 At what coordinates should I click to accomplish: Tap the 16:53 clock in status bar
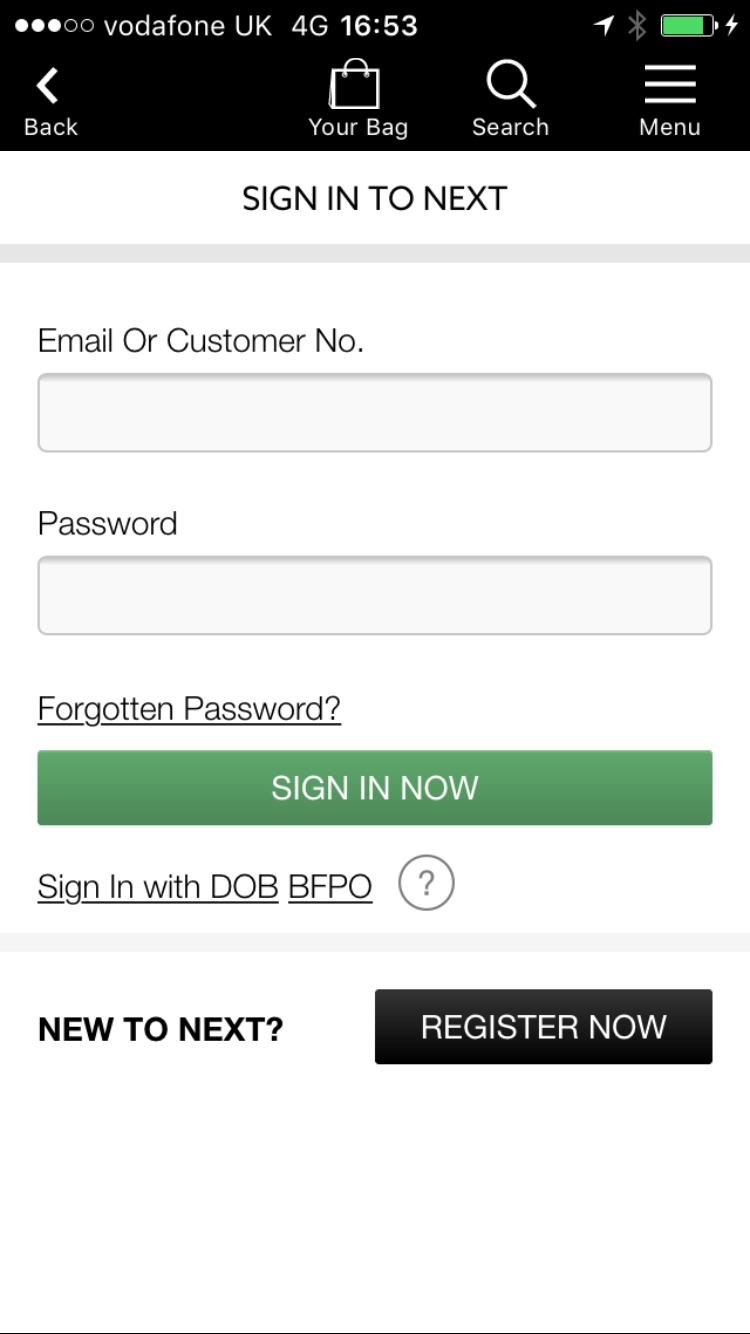pyautogui.click(x=379, y=26)
